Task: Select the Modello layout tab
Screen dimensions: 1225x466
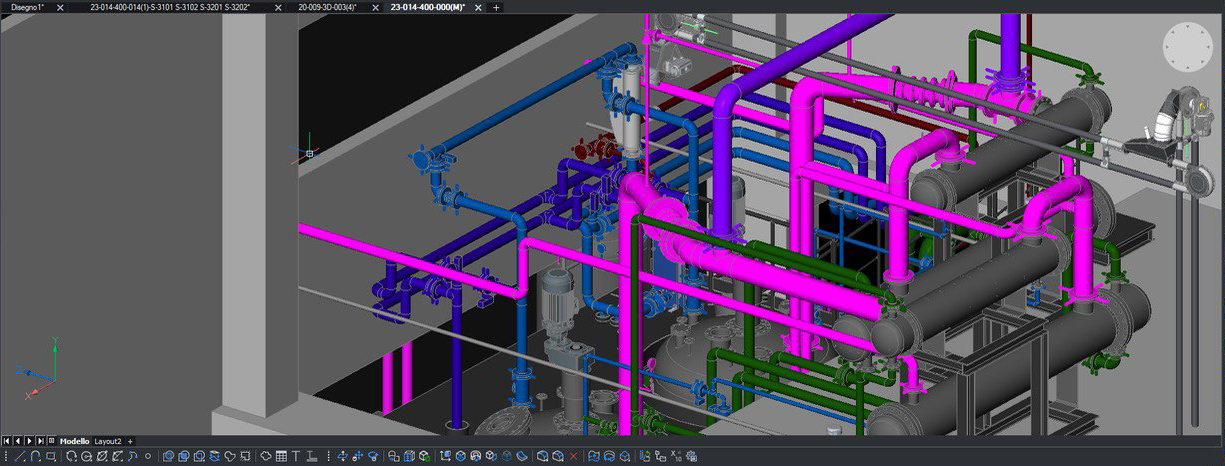Action: coord(75,441)
